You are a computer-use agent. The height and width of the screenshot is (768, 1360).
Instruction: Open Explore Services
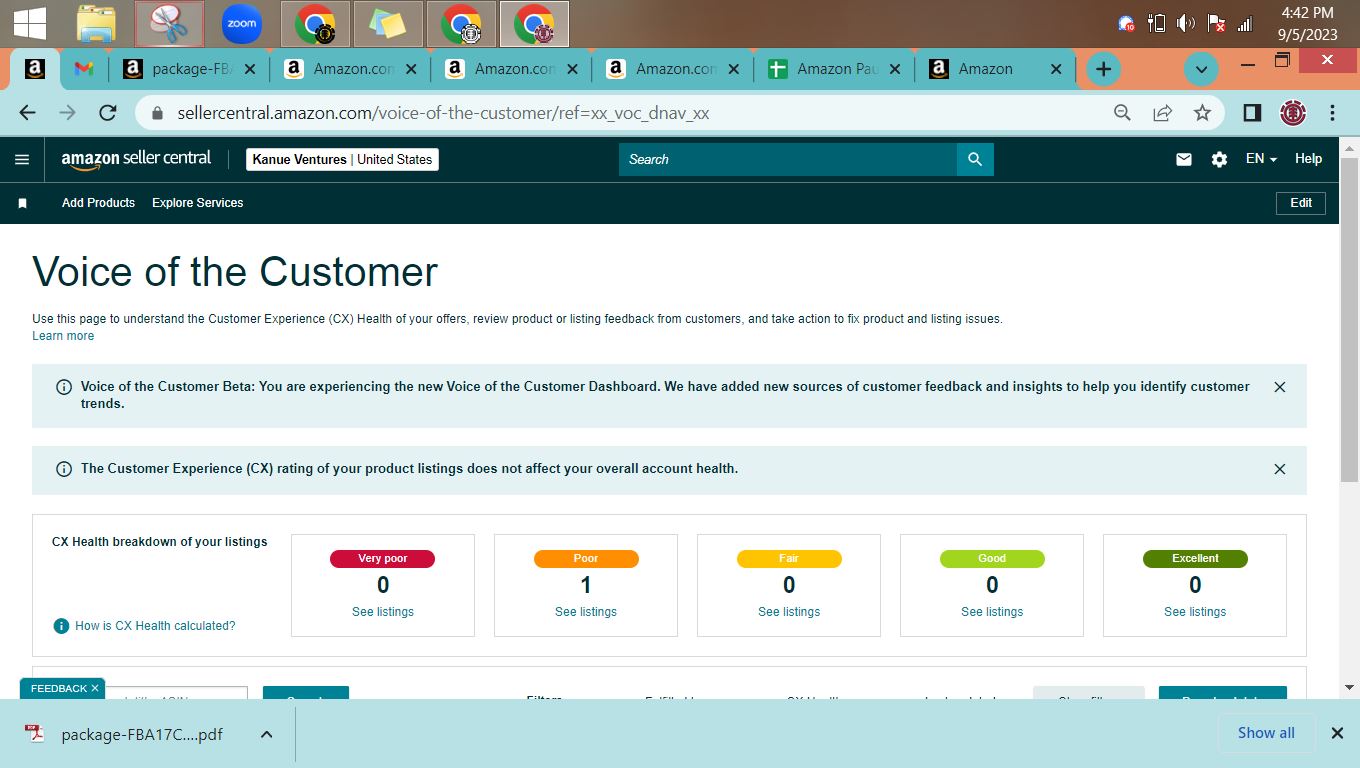tap(197, 203)
